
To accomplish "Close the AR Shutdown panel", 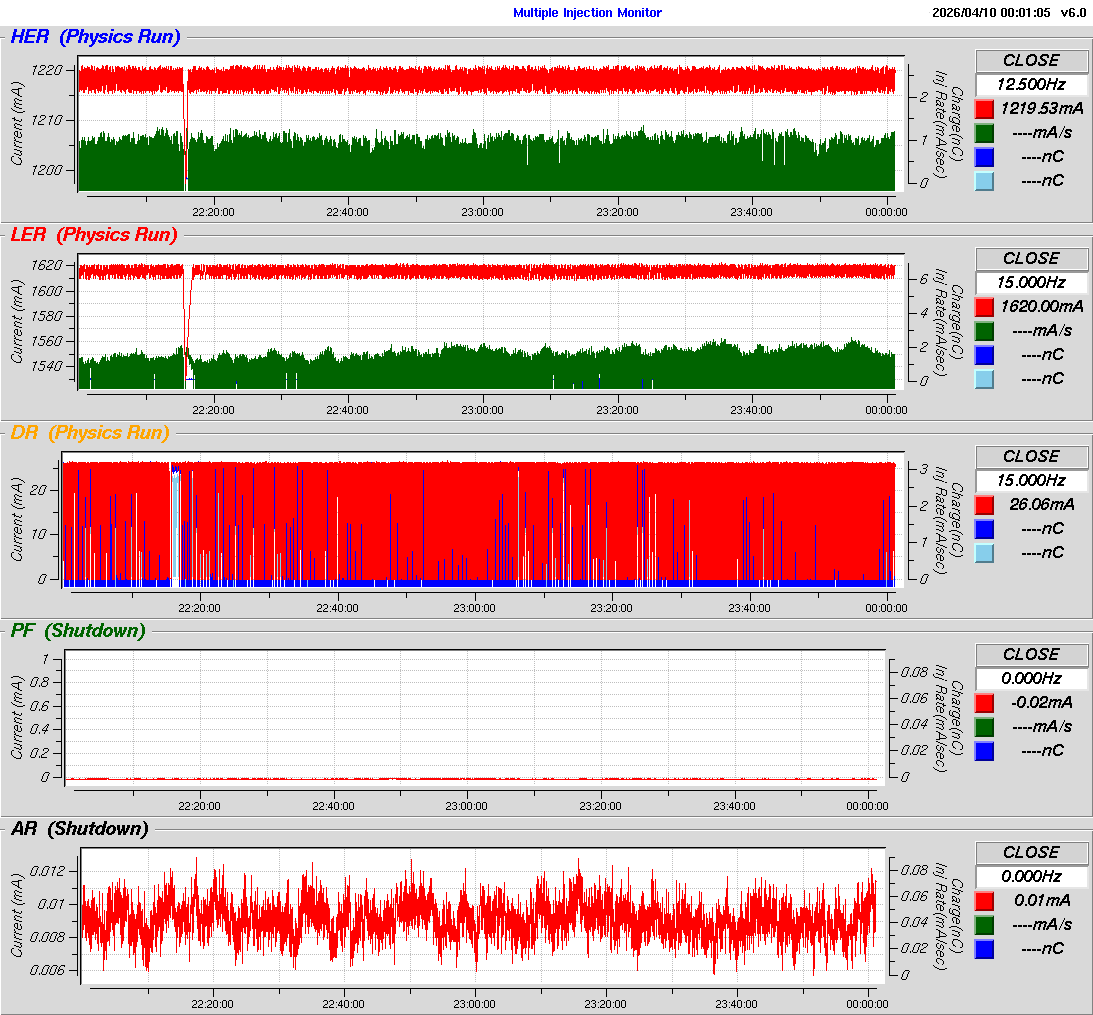I will [1031, 852].
